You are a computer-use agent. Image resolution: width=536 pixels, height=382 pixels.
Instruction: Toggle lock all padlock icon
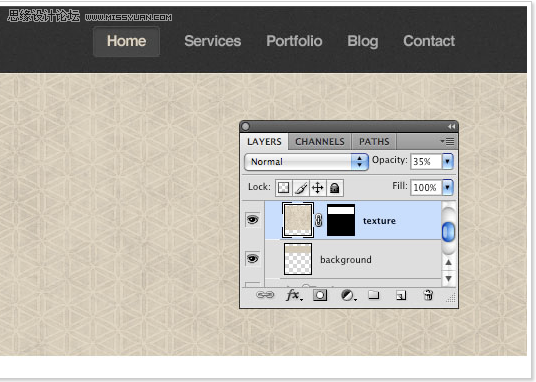335,188
